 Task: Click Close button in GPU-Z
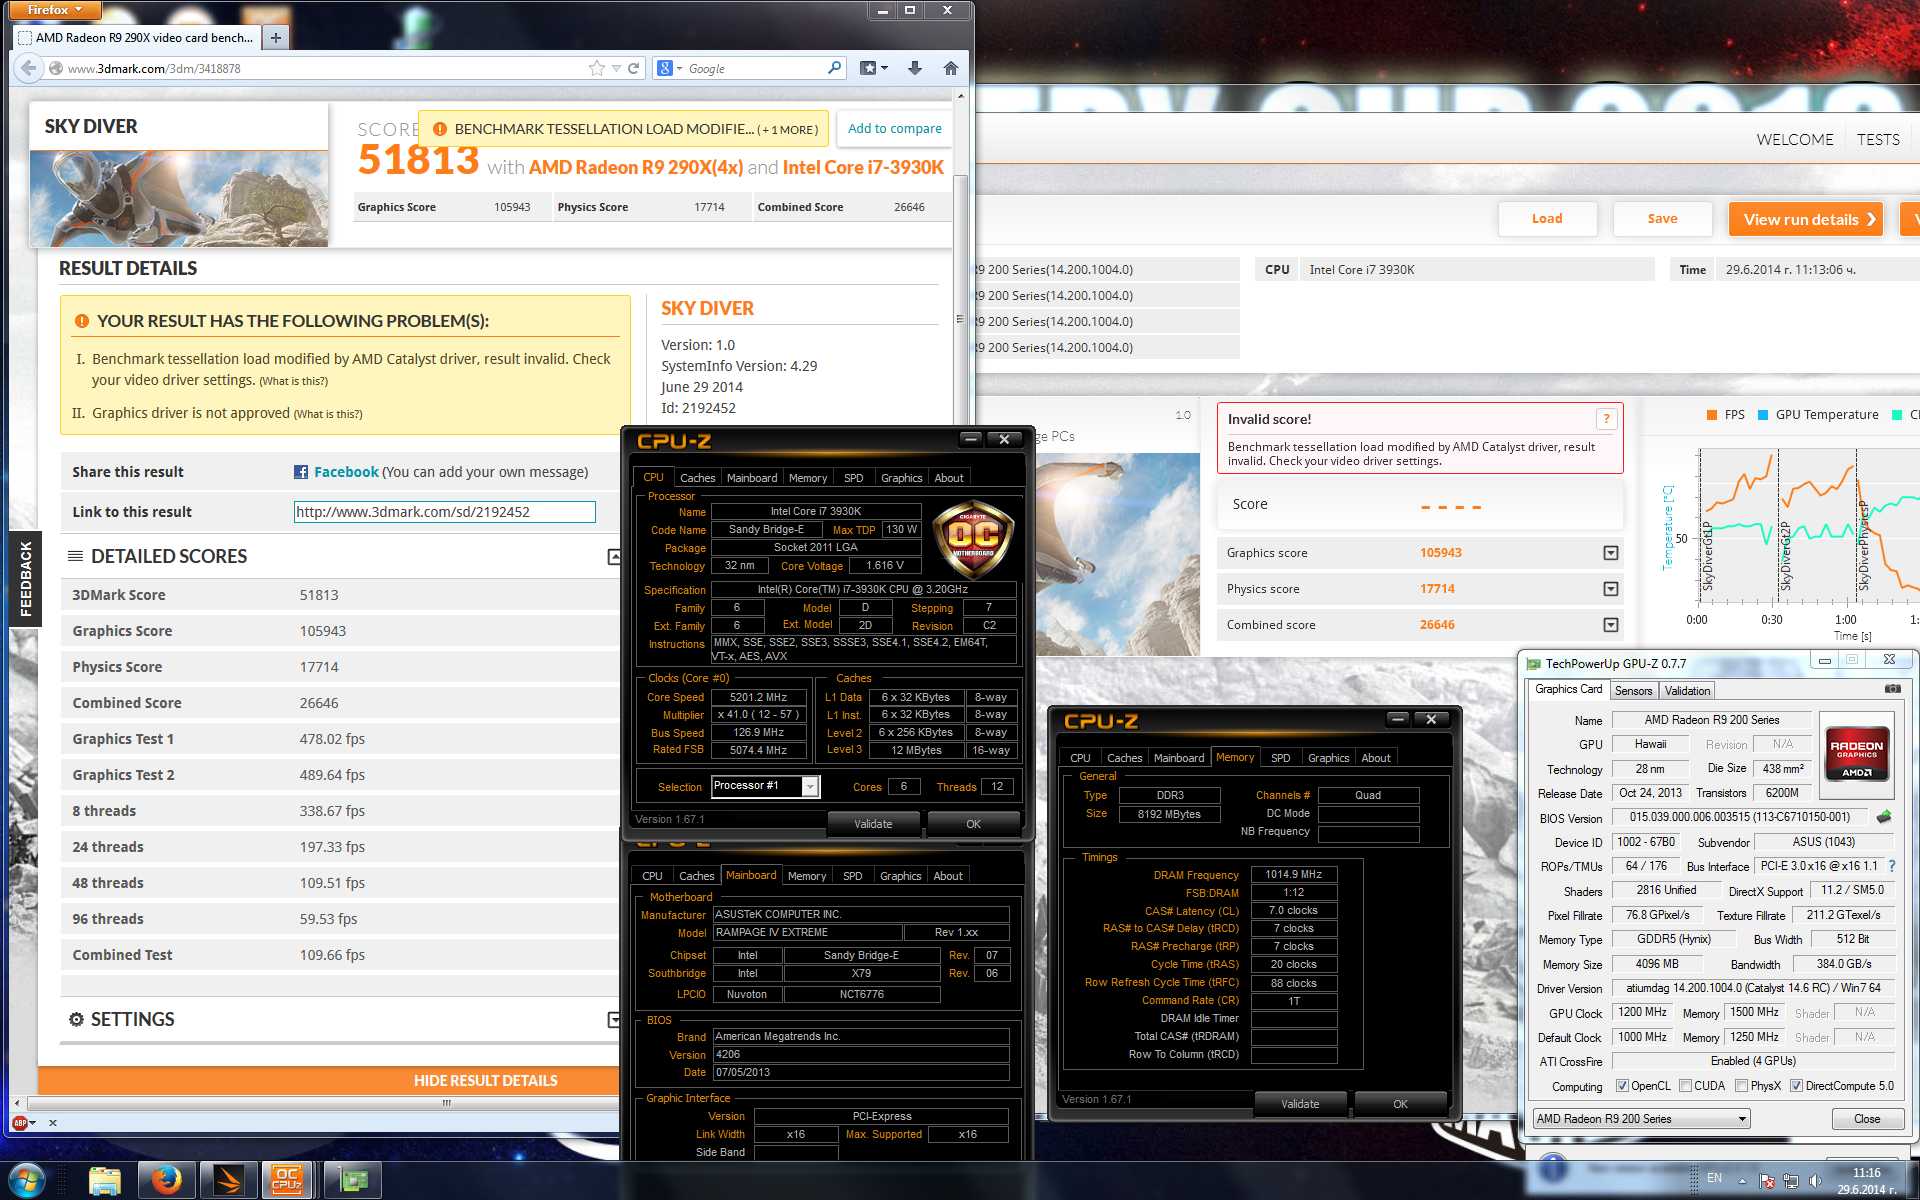pos(1866,1119)
